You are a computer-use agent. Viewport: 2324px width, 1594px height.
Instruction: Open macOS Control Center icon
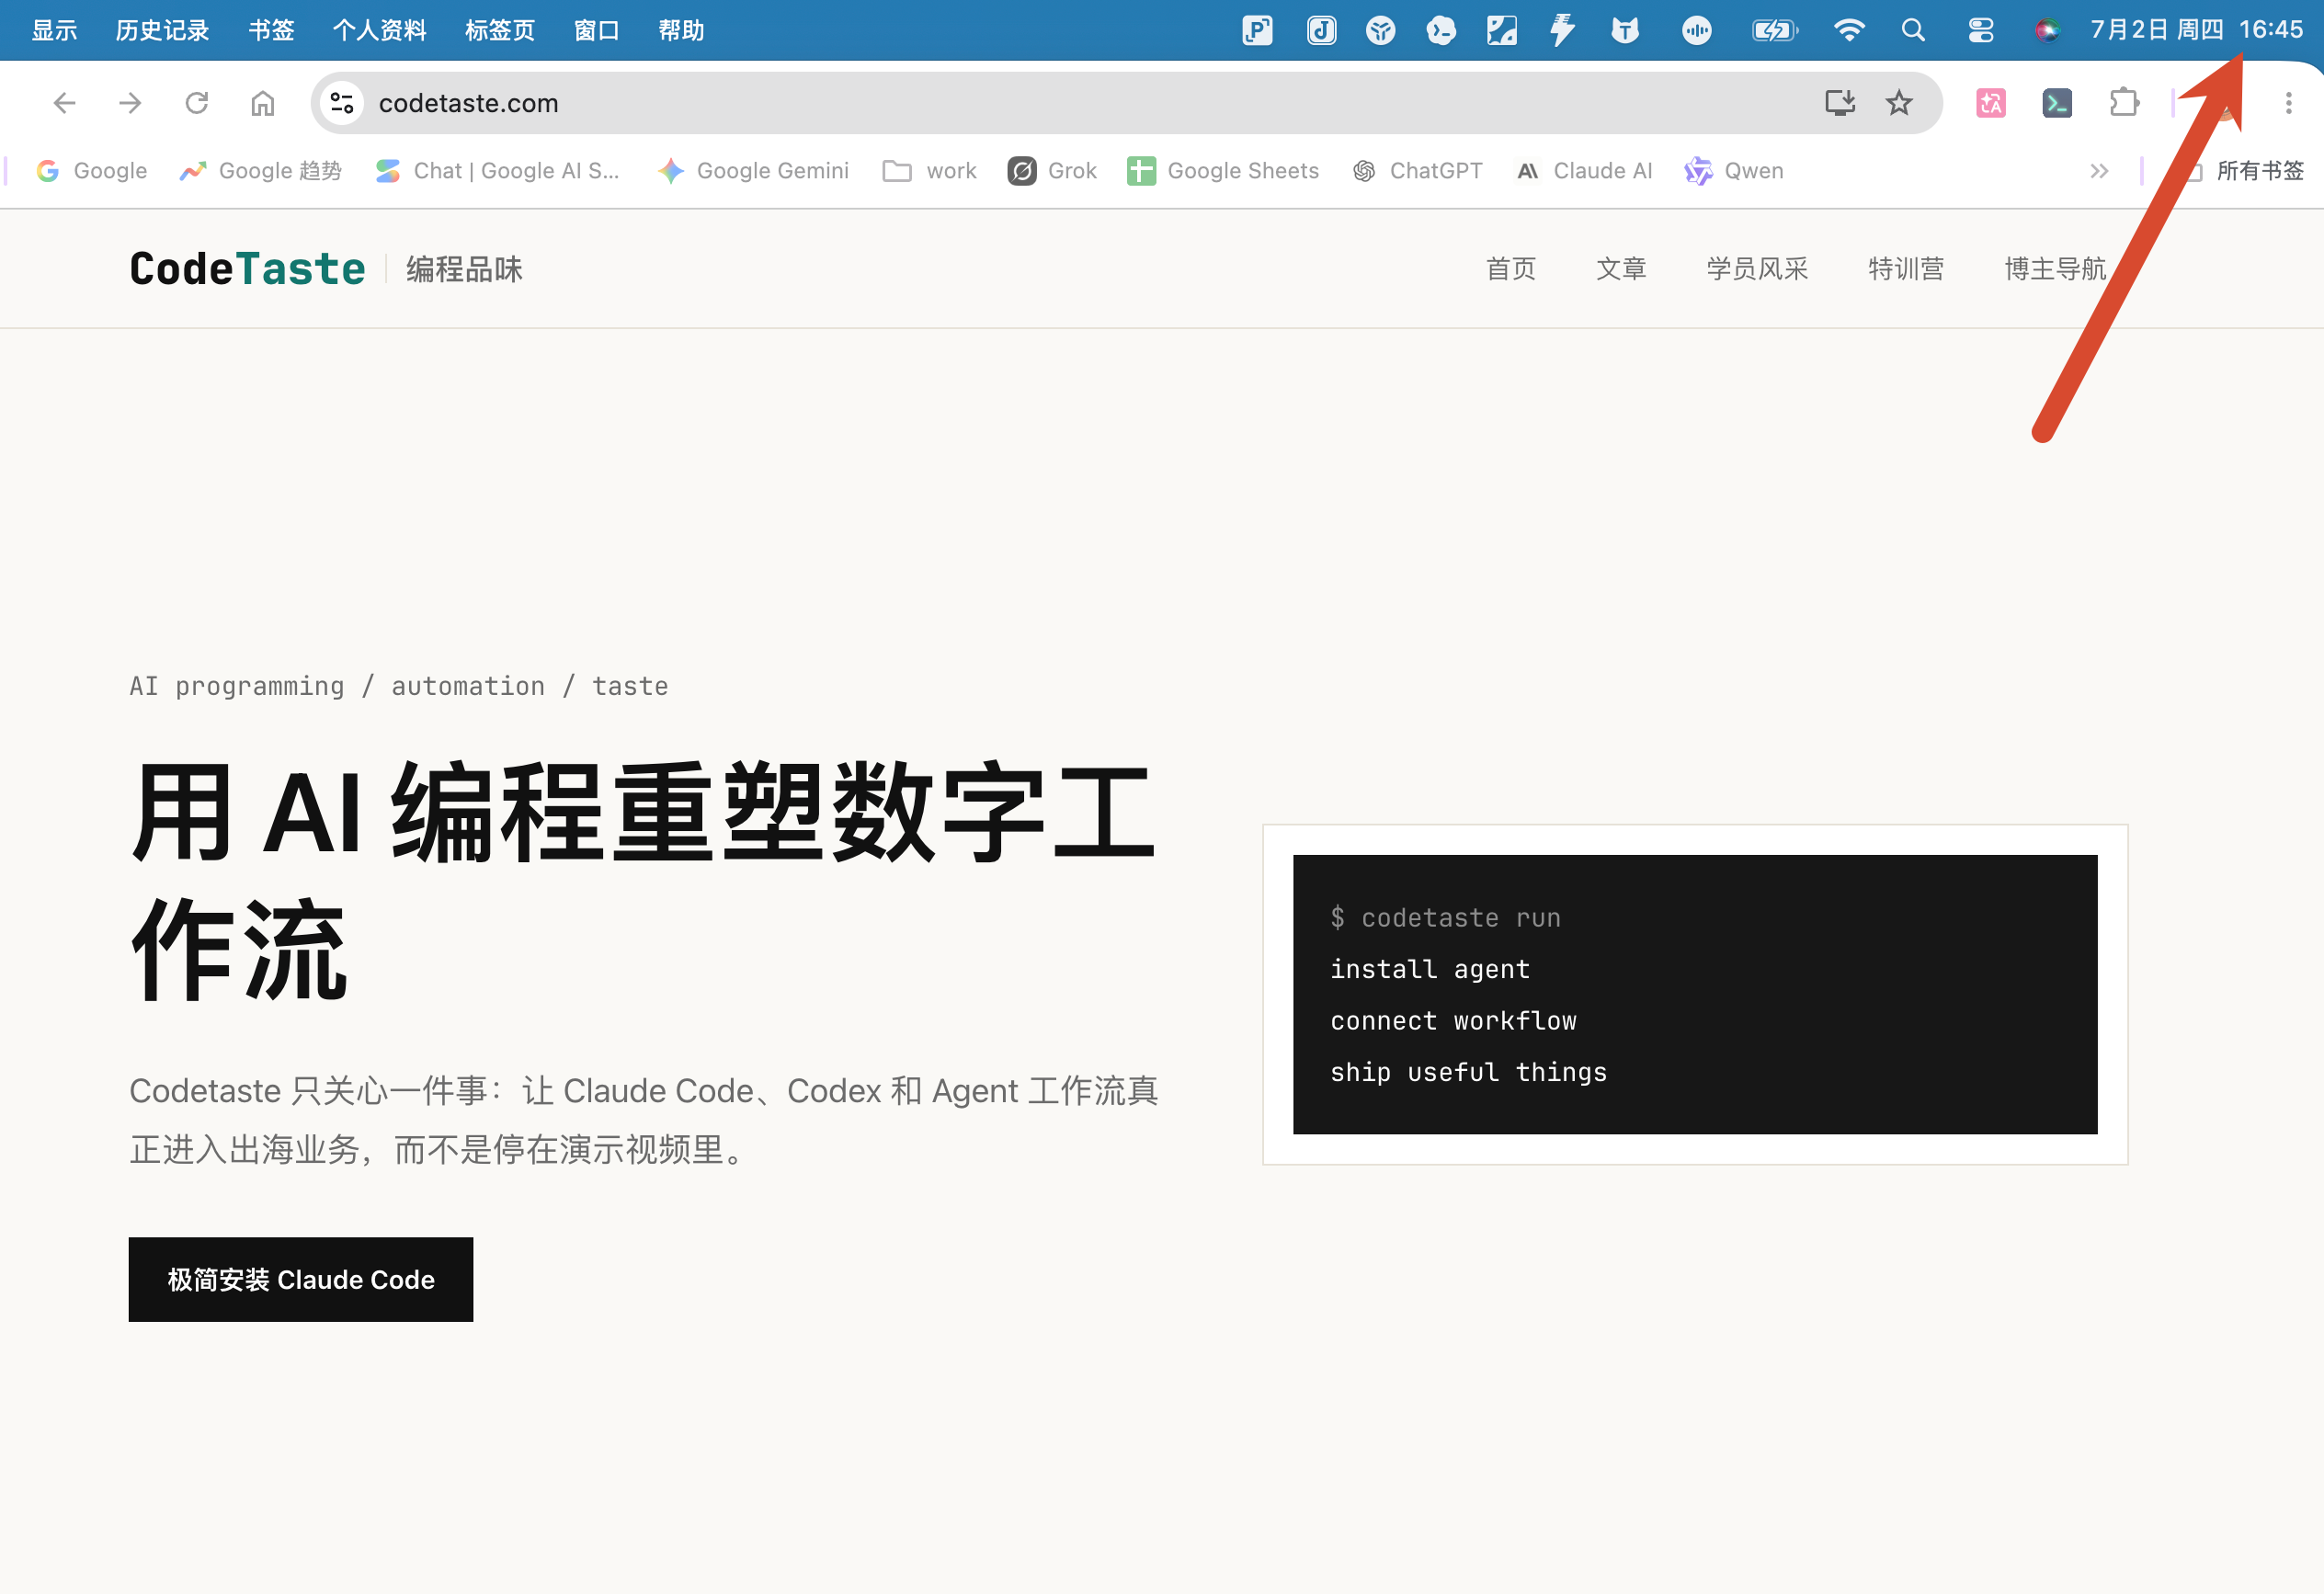[1981, 30]
